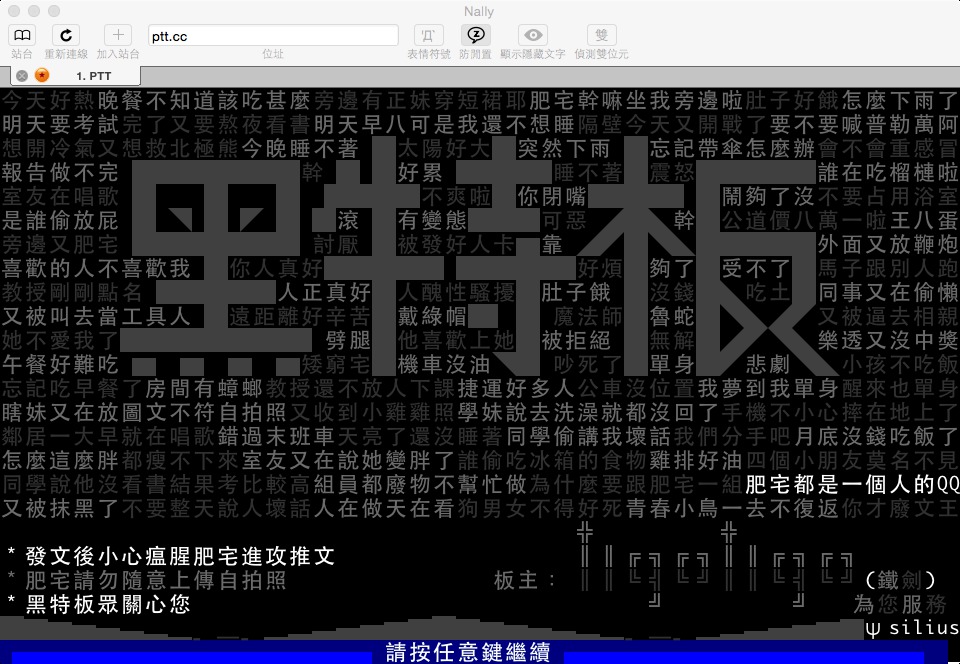
Task: Click the line 發文後小心瘟腥肥宅進攻推文
Action: point(181,556)
